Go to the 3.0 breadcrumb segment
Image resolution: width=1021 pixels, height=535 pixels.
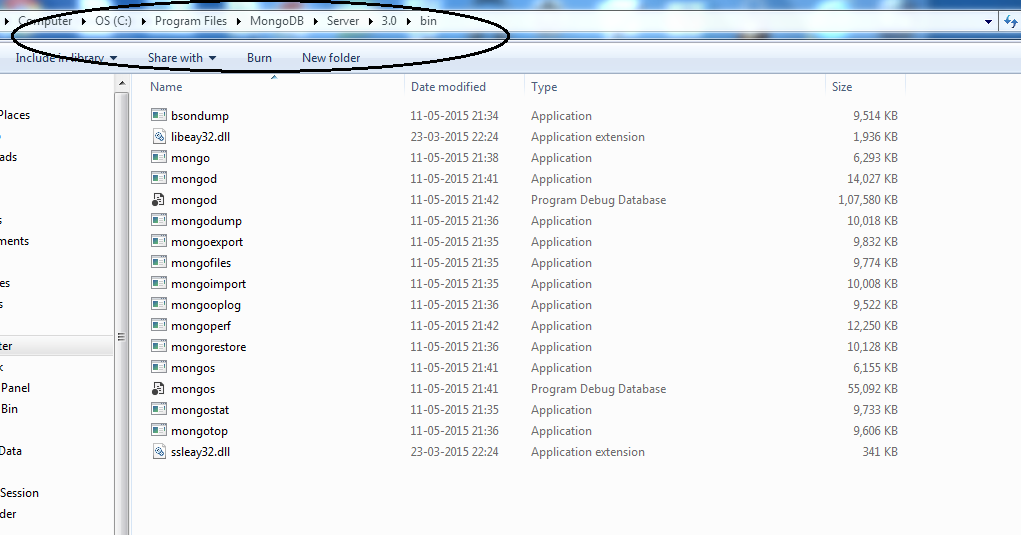(389, 21)
